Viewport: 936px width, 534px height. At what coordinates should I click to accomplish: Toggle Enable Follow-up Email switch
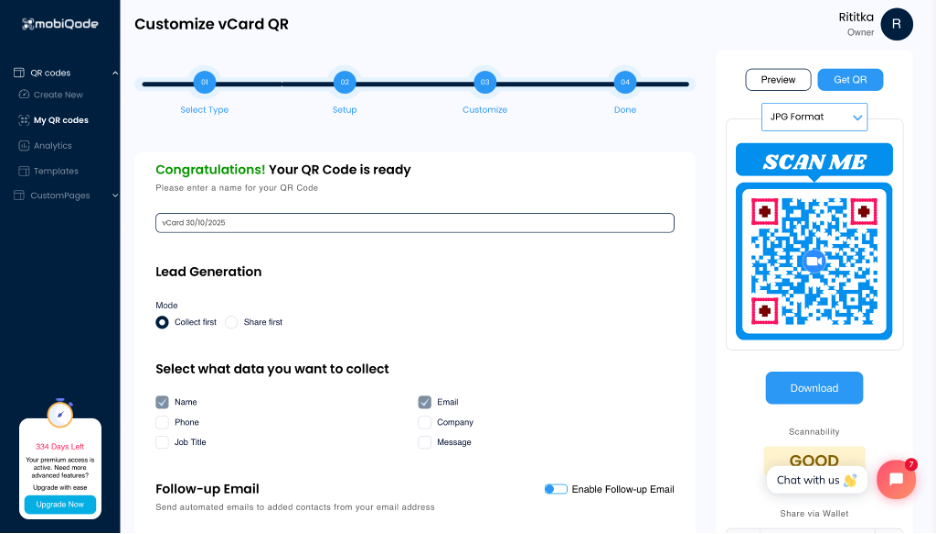coord(556,489)
